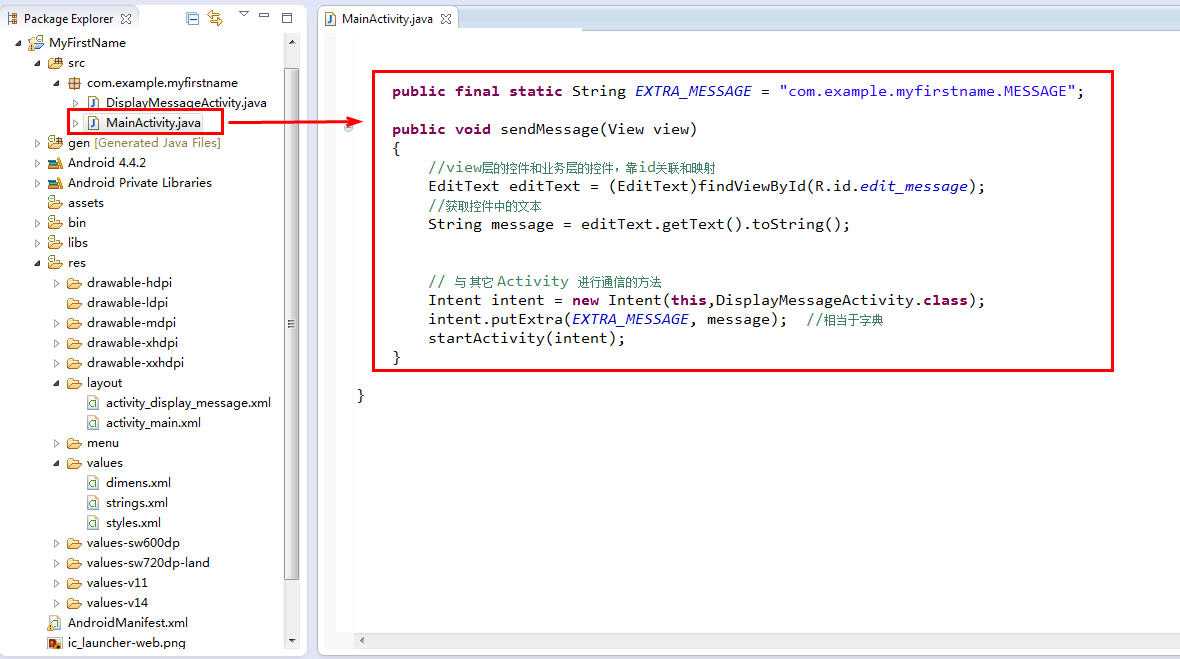Select the MainActivity.java editor tab

pos(387,19)
